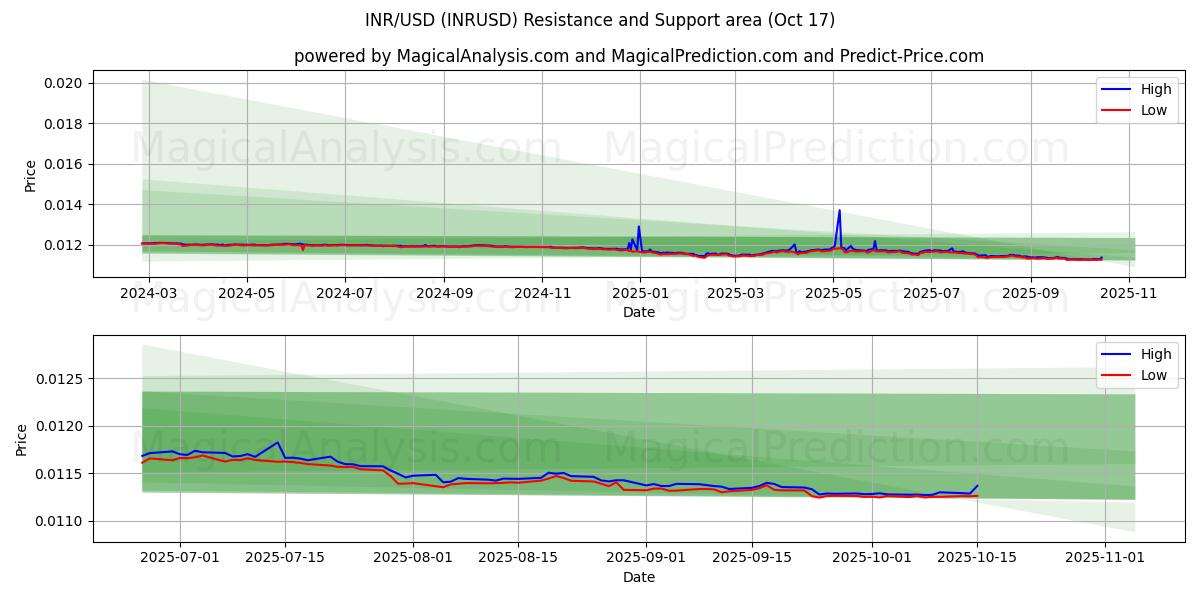1200x600 pixels.
Task: Open the powered by MagicalAnalysis.com subtitle text
Action: (x=639, y=56)
